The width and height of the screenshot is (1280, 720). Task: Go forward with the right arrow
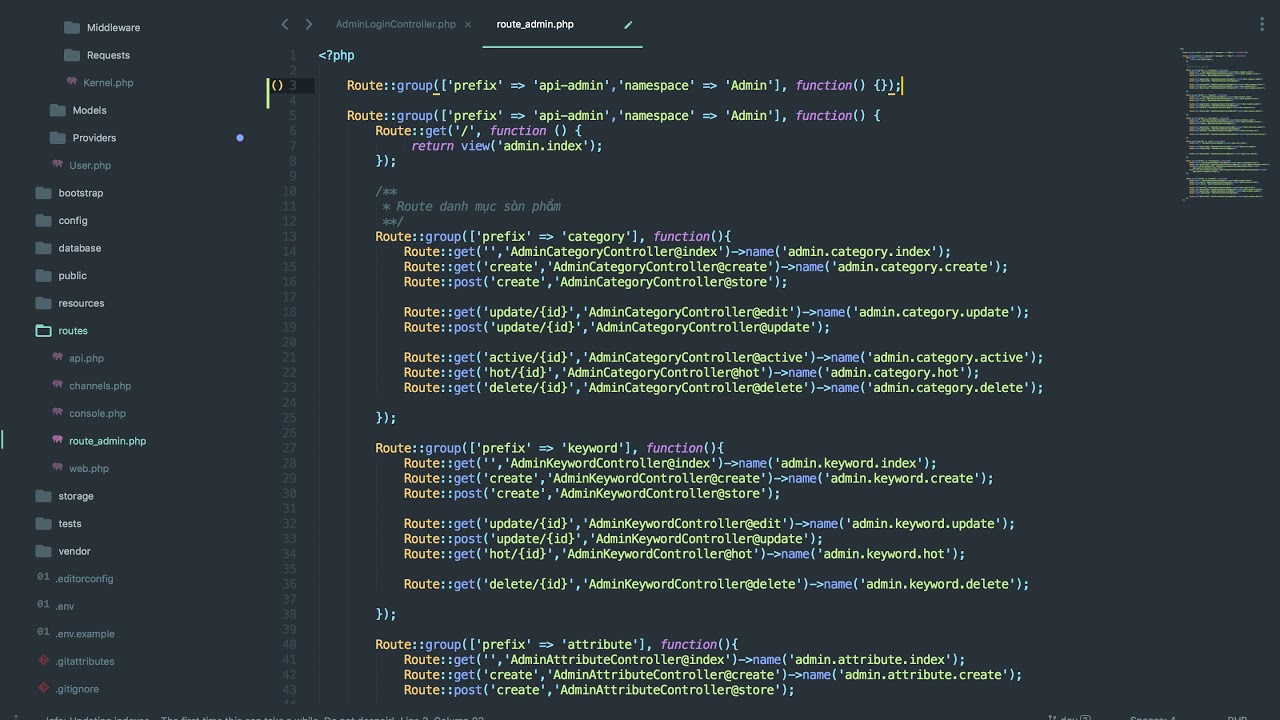(308, 24)
